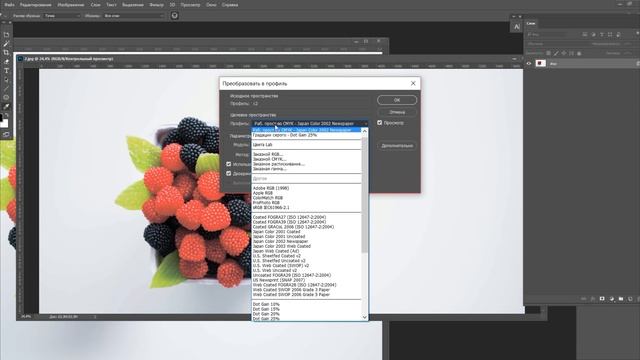
Task: Select the Eraser tool
Action: point(6,62)
